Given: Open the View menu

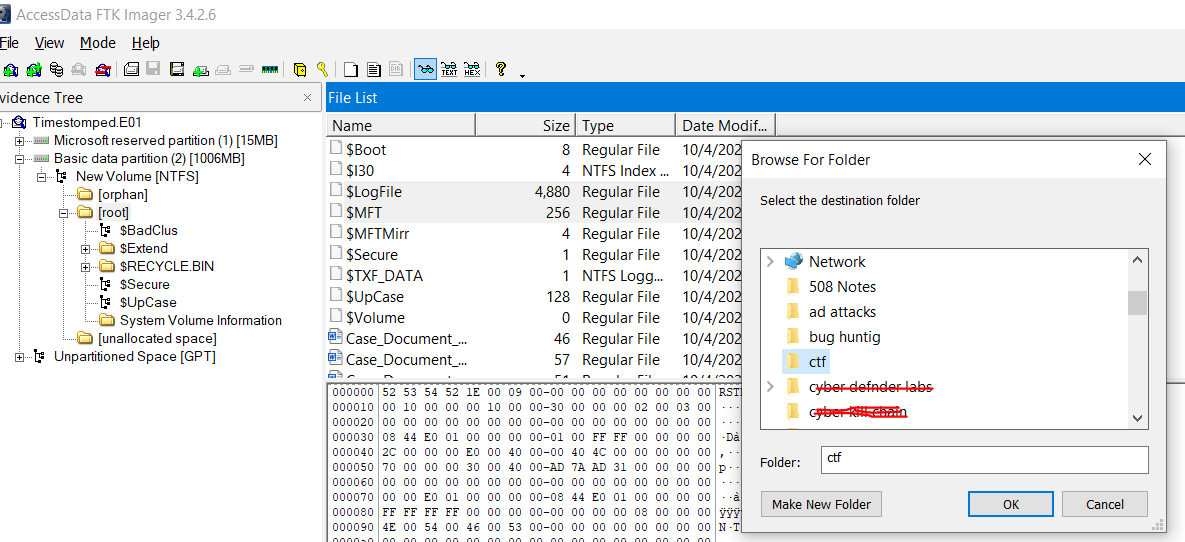Looking at the screenshot, I should 49,43.
